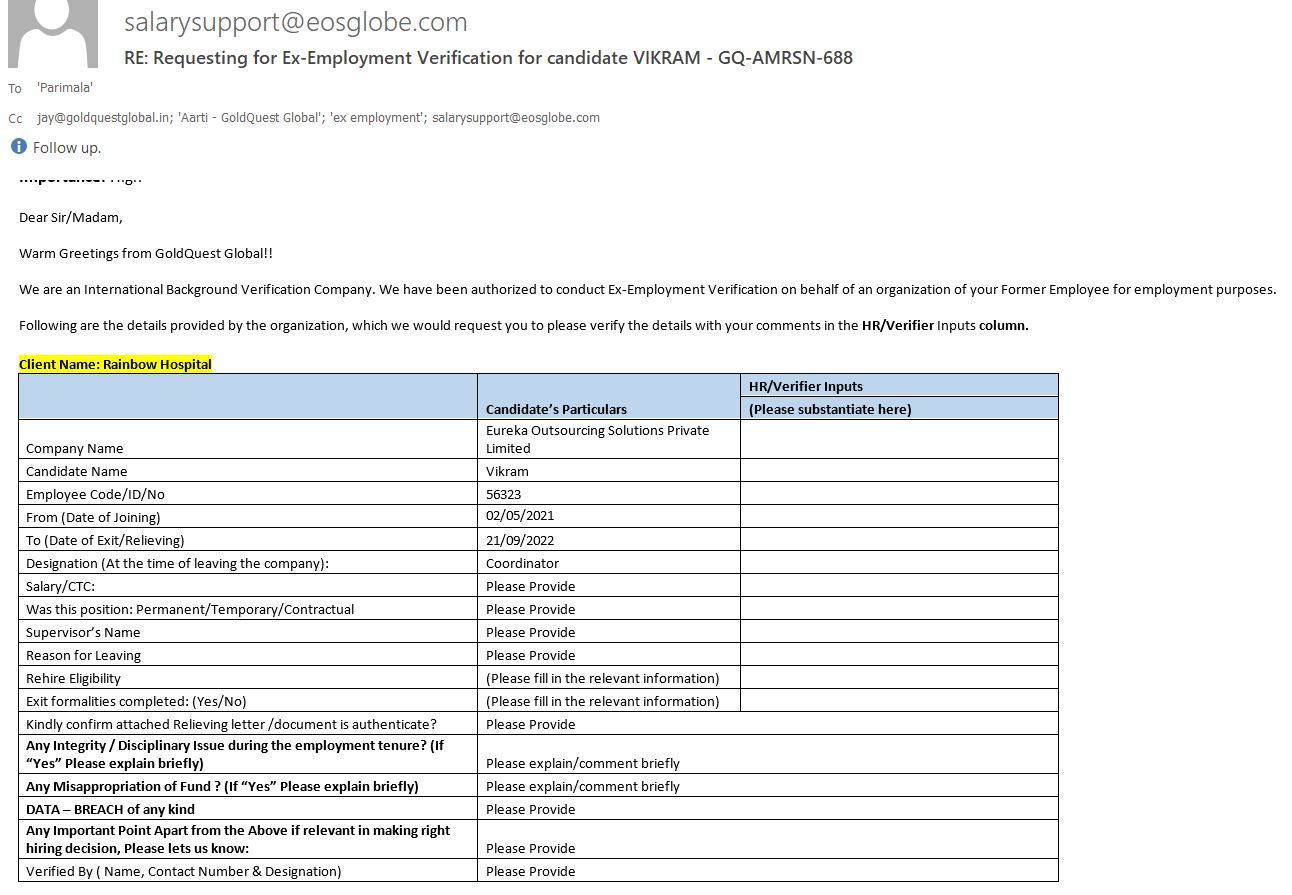
Task: Click the empty HR/Verifier Inputs cell for Employee Code
Action: click(x=899, y=493)
